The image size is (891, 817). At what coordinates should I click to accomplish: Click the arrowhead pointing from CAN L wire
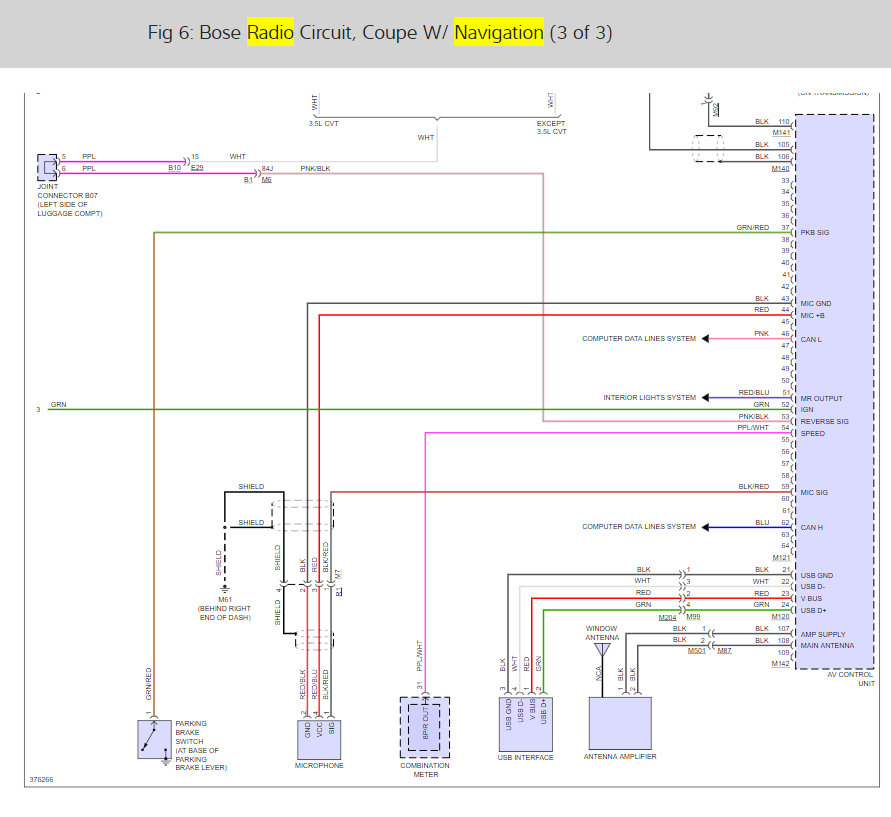pyautogui.click(x=705, y=339)
